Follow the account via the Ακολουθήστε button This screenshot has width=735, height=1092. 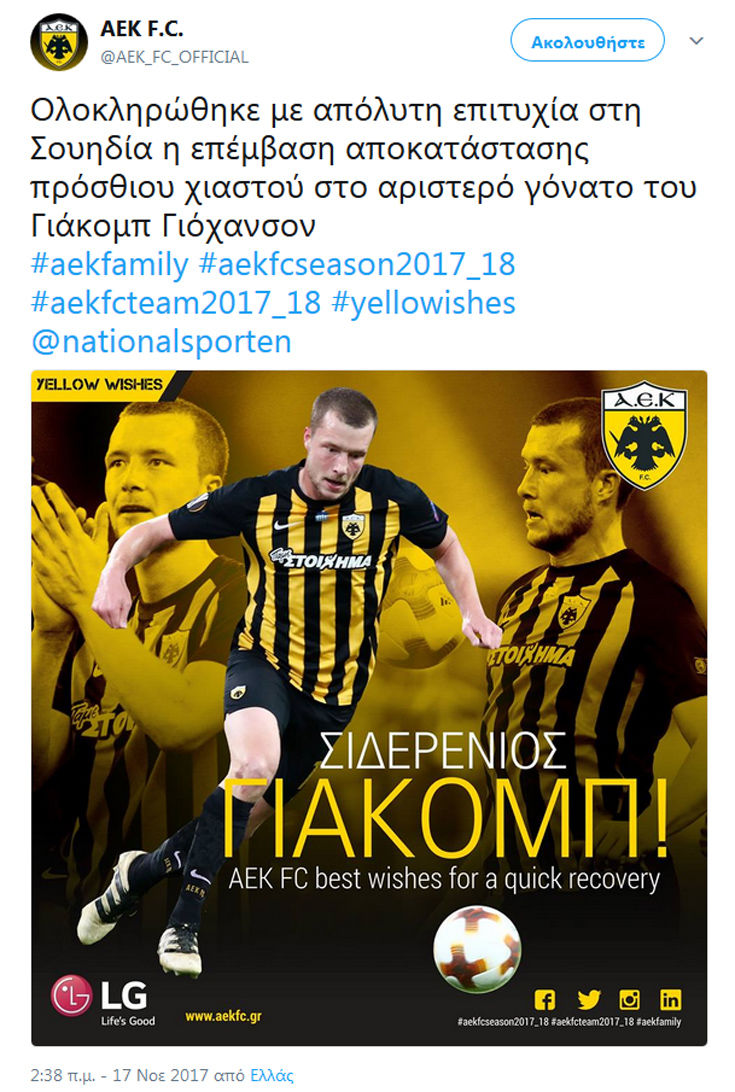(587, 41)
